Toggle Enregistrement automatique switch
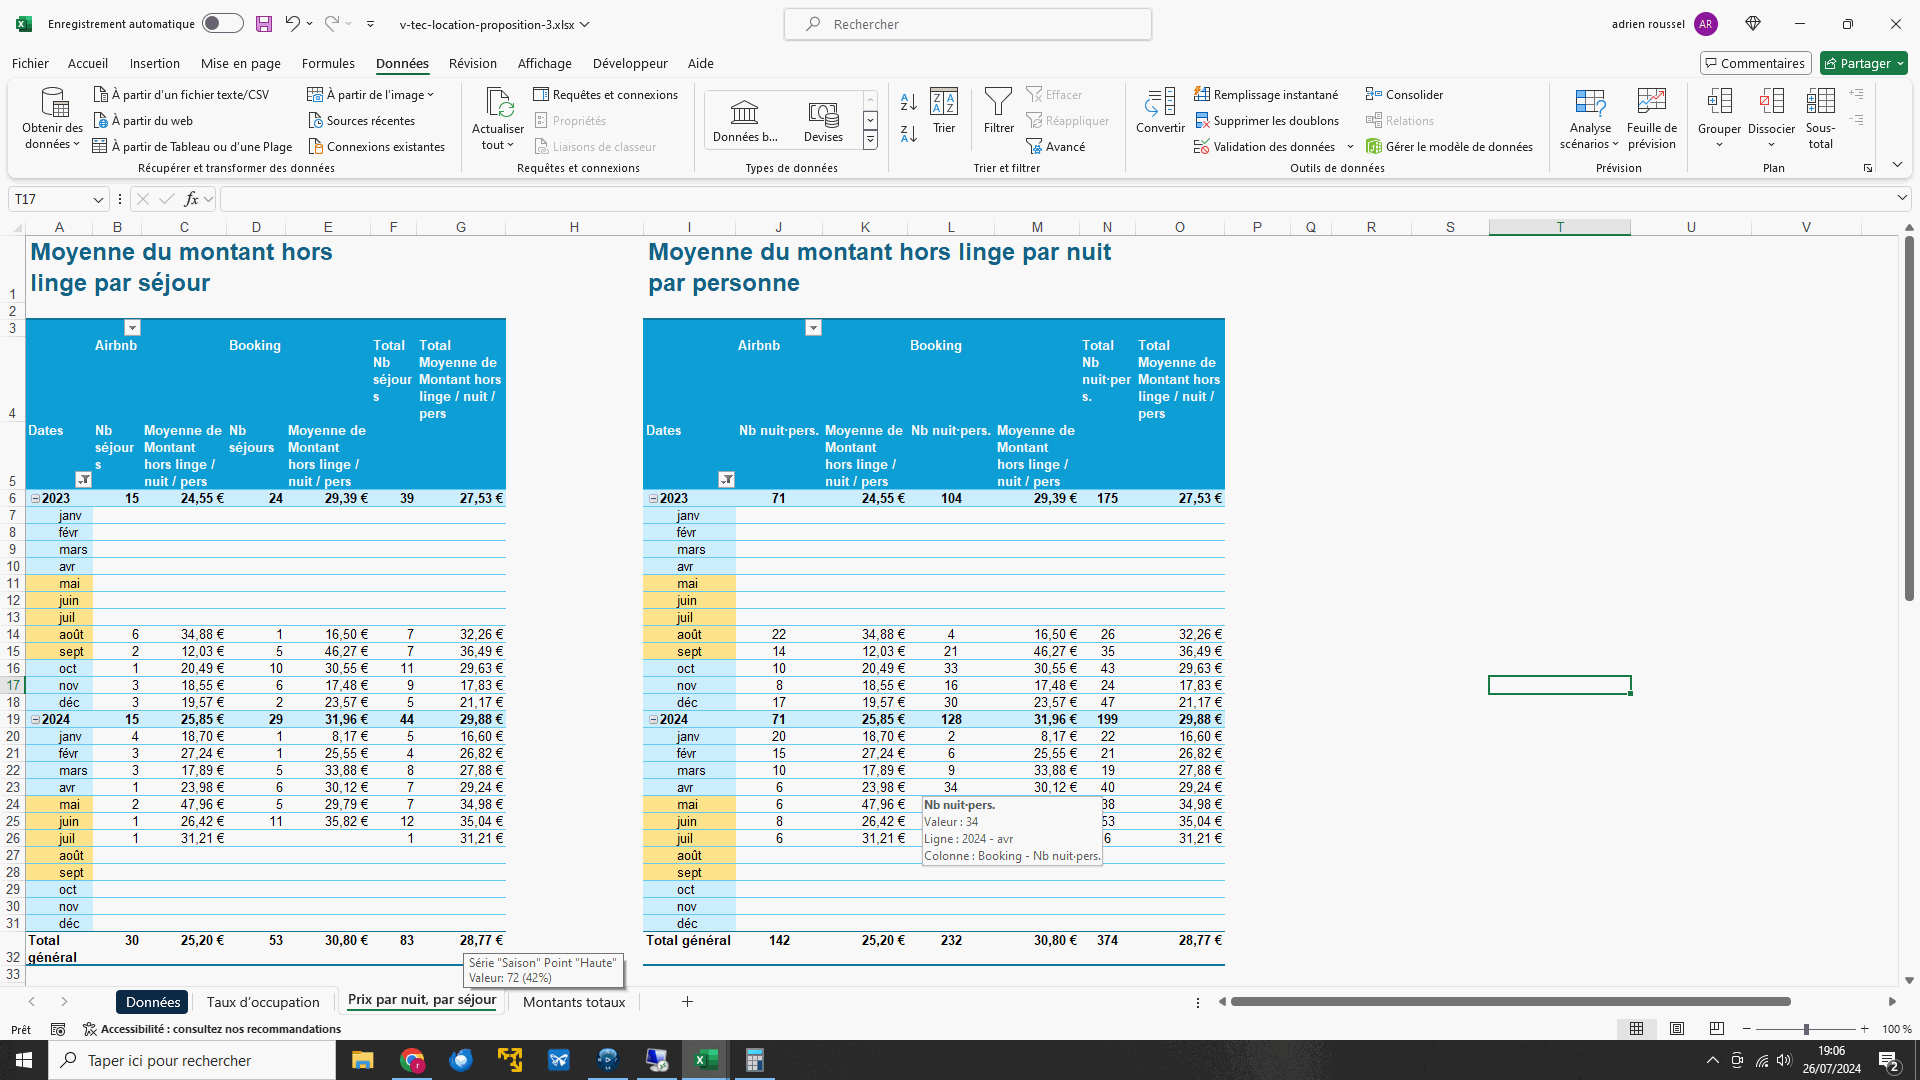 [x=222, y=24]
